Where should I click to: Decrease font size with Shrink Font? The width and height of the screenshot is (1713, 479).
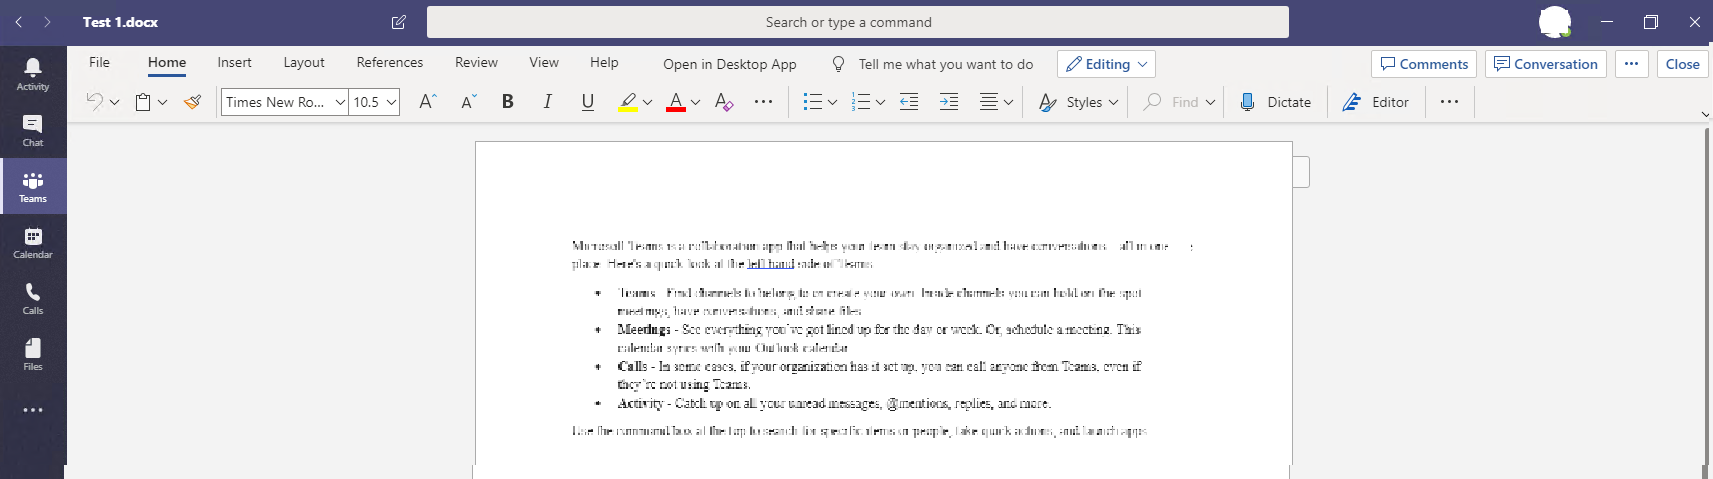pyautogui.click(x=468, y=102)
